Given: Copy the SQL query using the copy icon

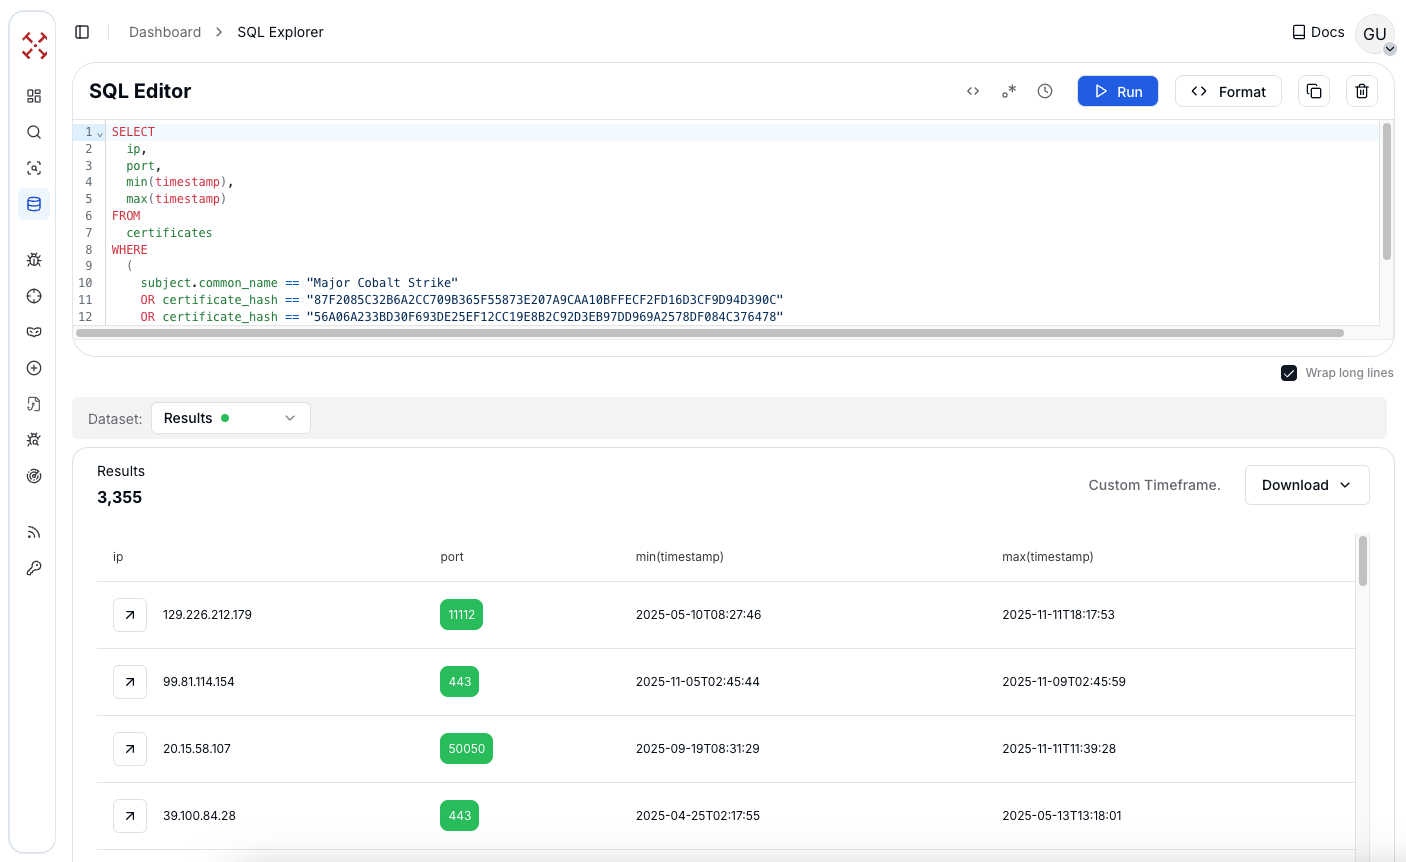Looking at the screenshot, I should coord(1313,91).
